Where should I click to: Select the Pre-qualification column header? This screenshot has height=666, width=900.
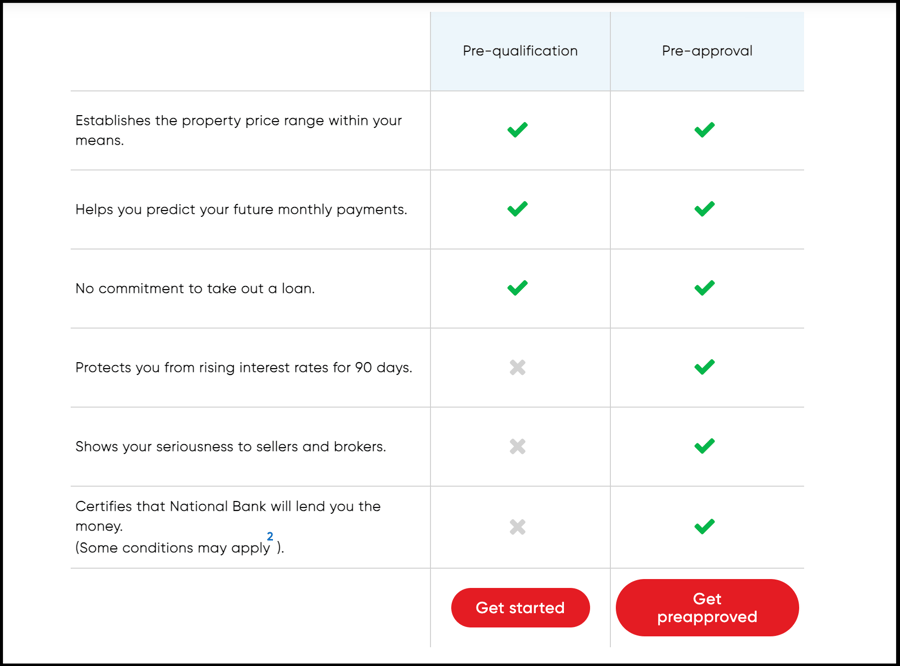(520, 51)
